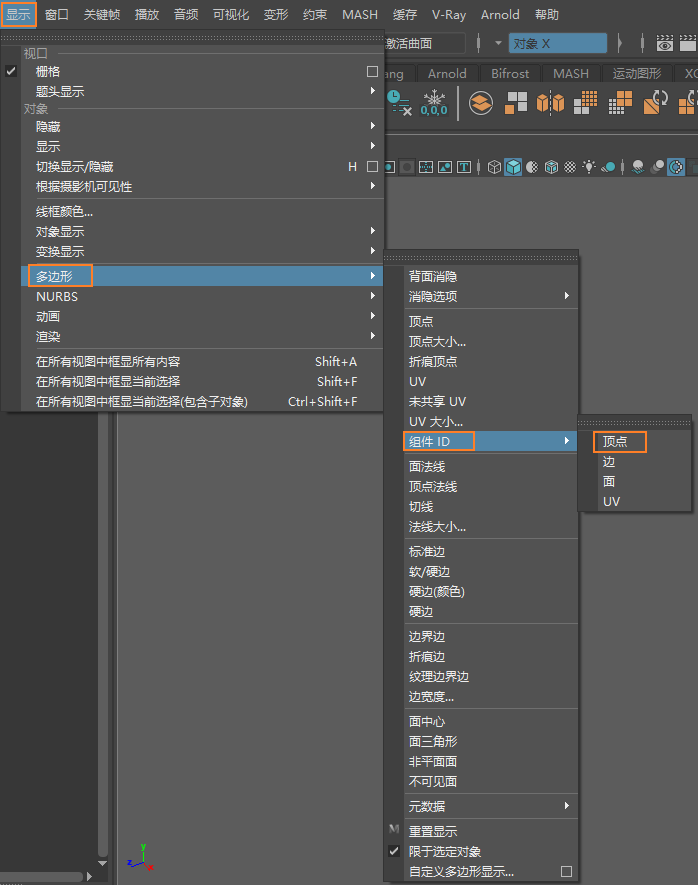
Task: Click the mirror two-cubes shelf icon
Action: [x=550, y=103]
